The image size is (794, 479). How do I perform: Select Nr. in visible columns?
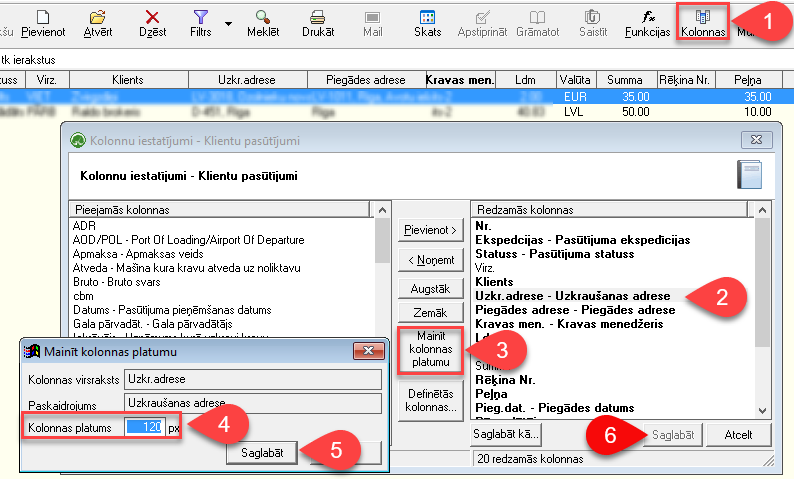[483, 226]
